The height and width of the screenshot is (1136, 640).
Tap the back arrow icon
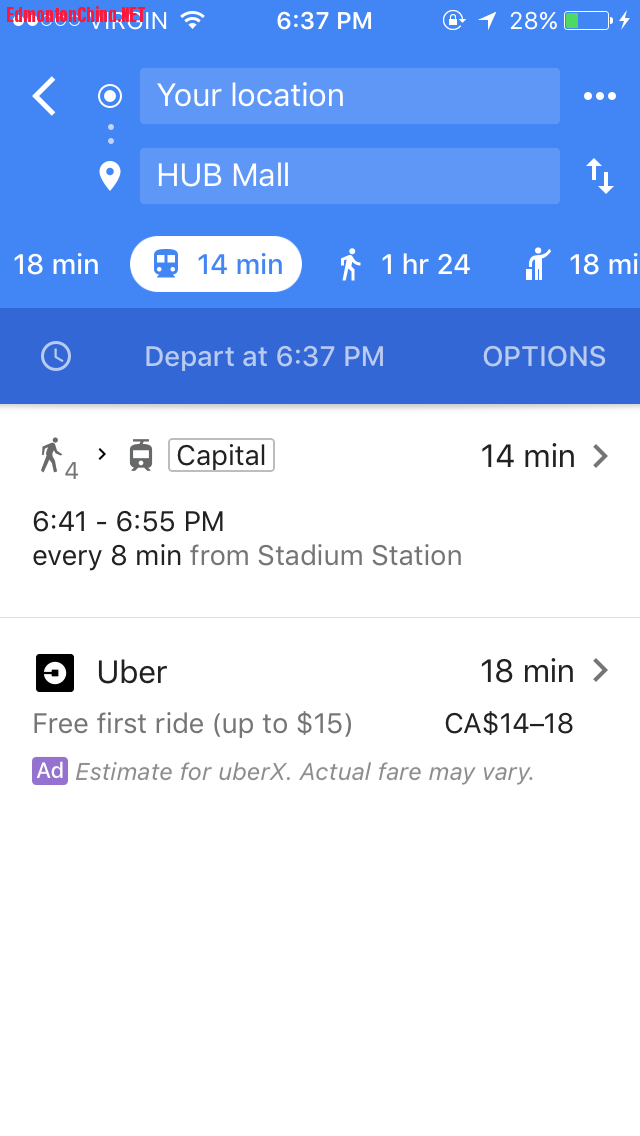pyautogui.click(x=44, y=96)
